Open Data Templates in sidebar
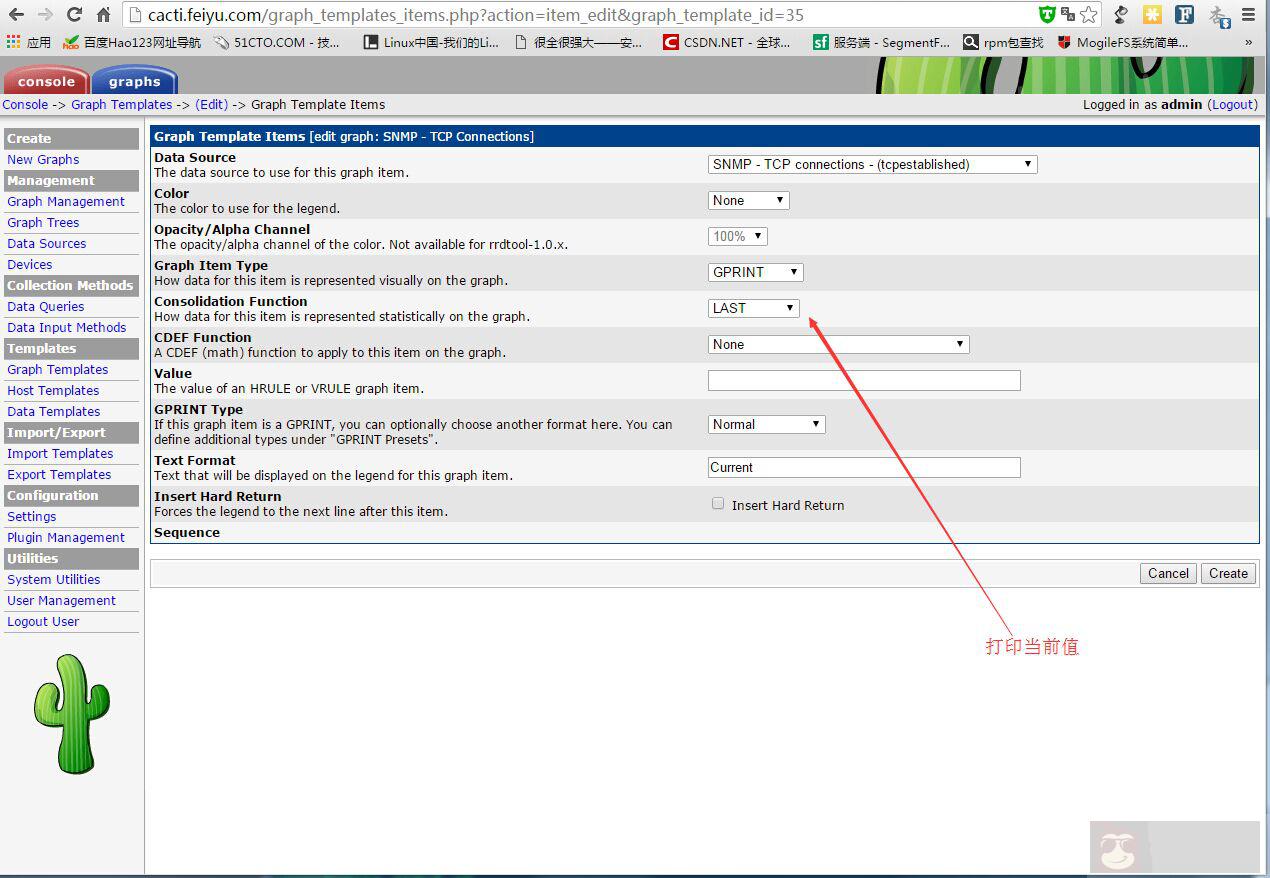 coord(53,411)
